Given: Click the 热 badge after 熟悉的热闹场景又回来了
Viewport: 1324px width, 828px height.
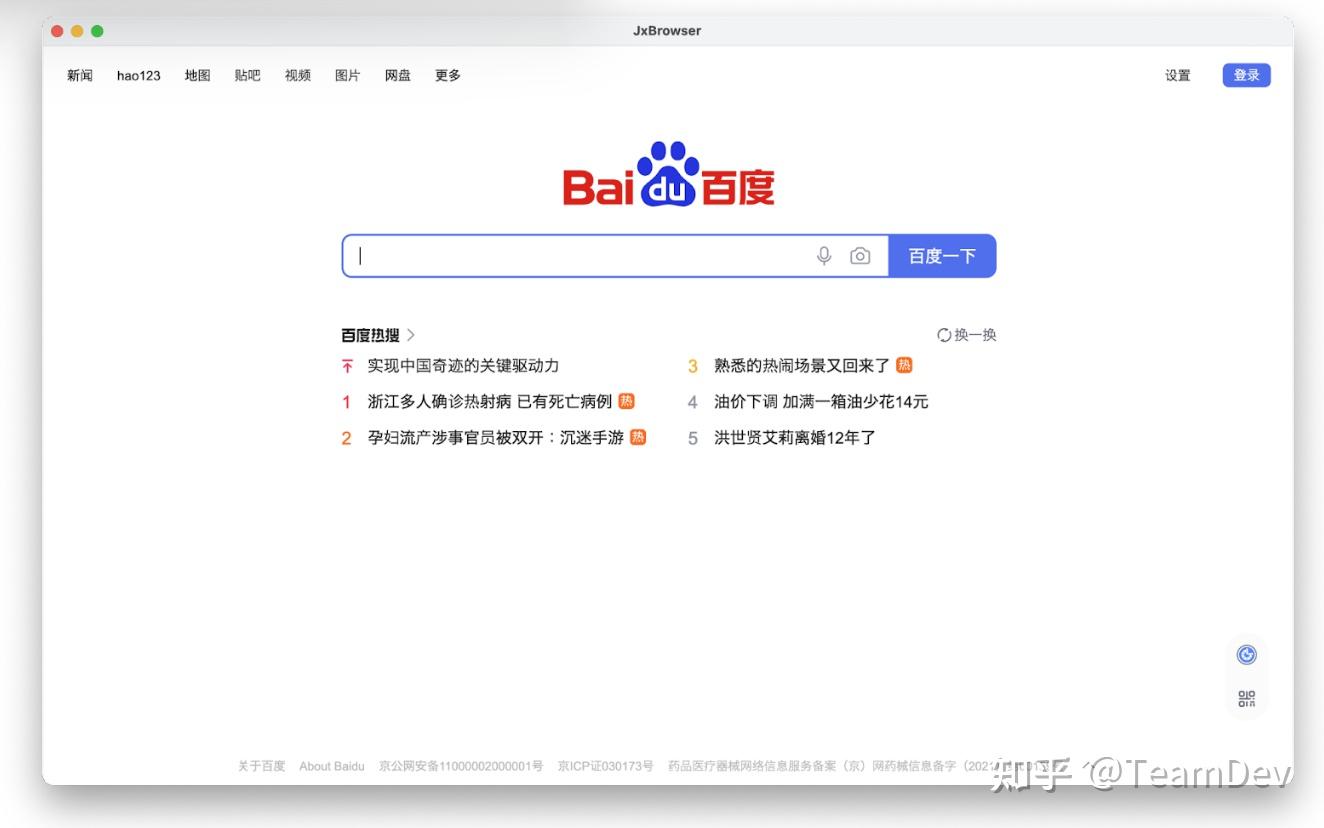Looking at the screenshot, I should (903, 365).
